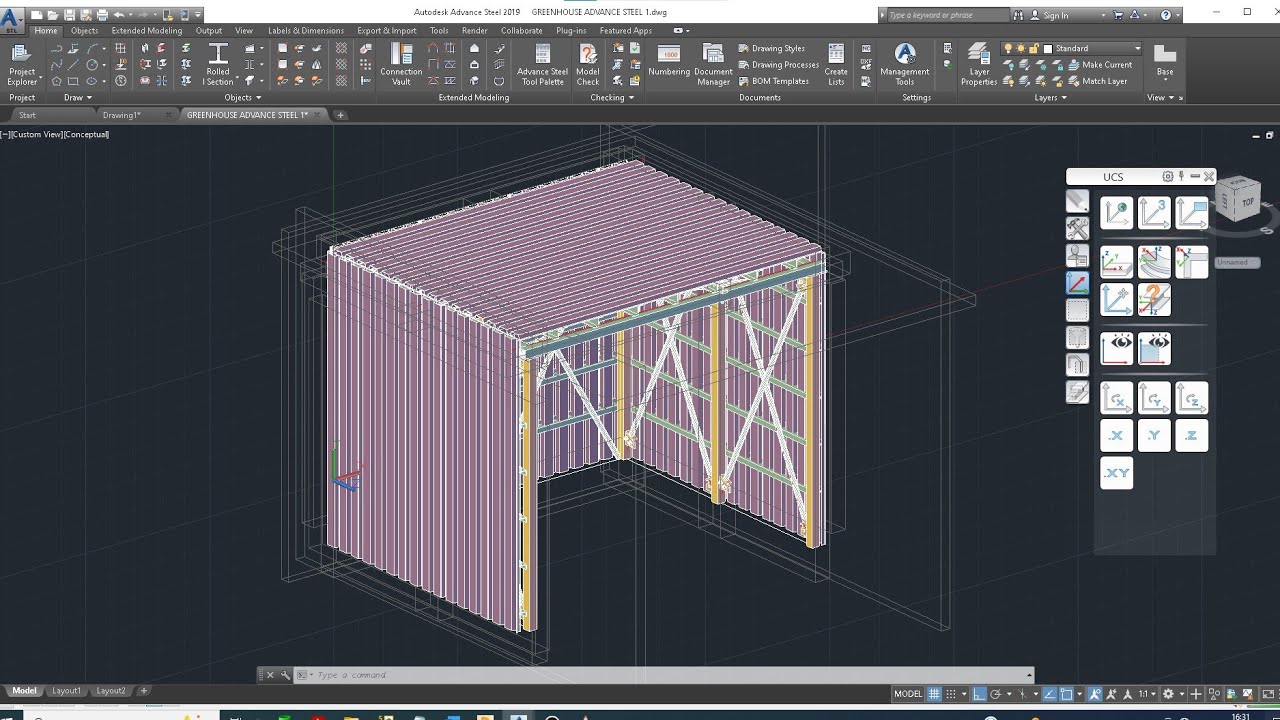Expand the Draw panel

tap(77, 98)
